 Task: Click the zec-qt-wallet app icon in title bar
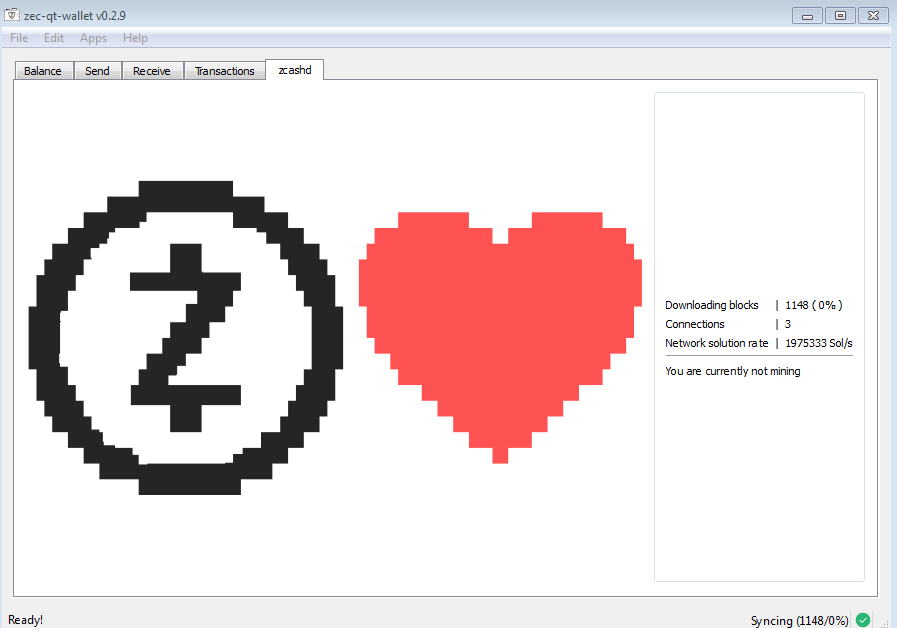pos(12,15)
